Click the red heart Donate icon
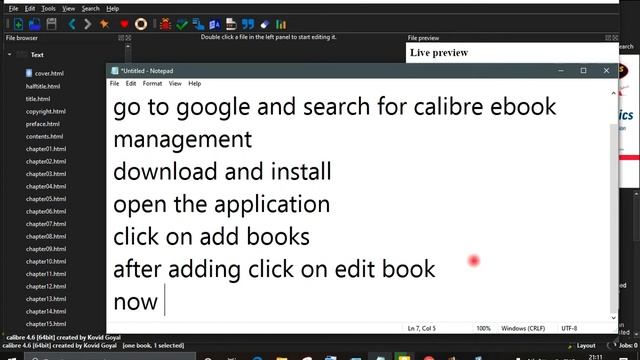Screen dimensions: 640x360 point(124,25)
